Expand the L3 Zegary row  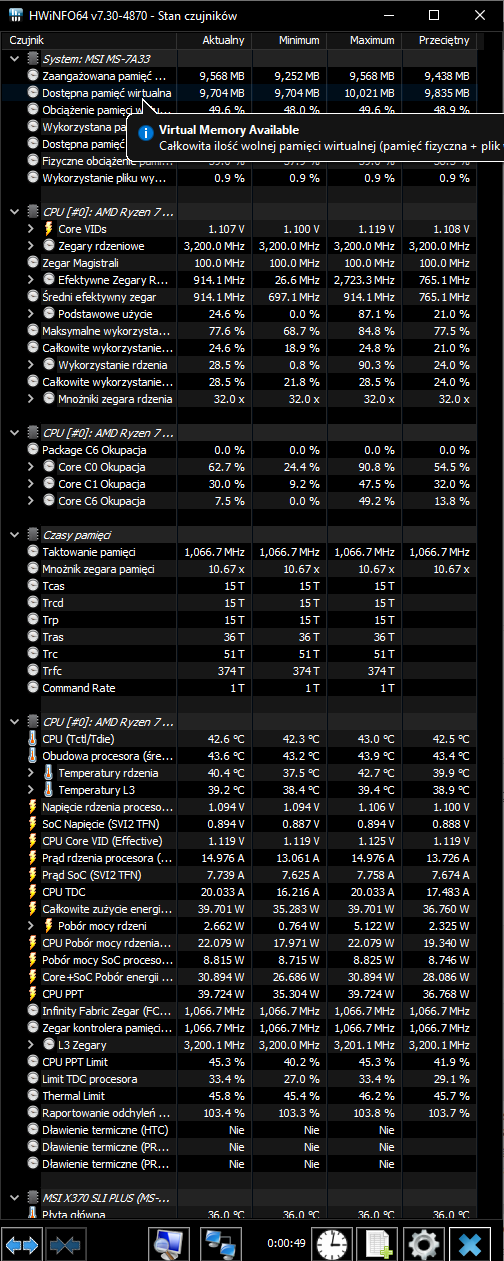click(x=31, y=1044)
